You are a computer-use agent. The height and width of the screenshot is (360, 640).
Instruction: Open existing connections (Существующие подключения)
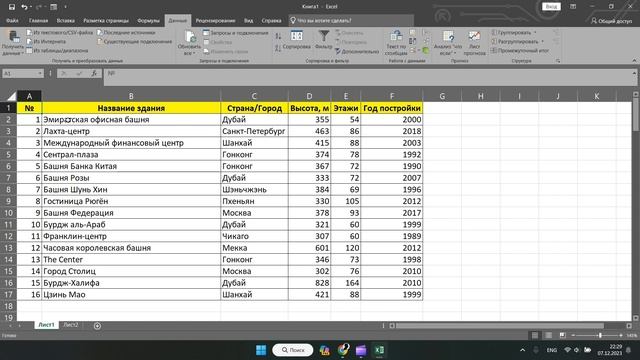[135, 41]
